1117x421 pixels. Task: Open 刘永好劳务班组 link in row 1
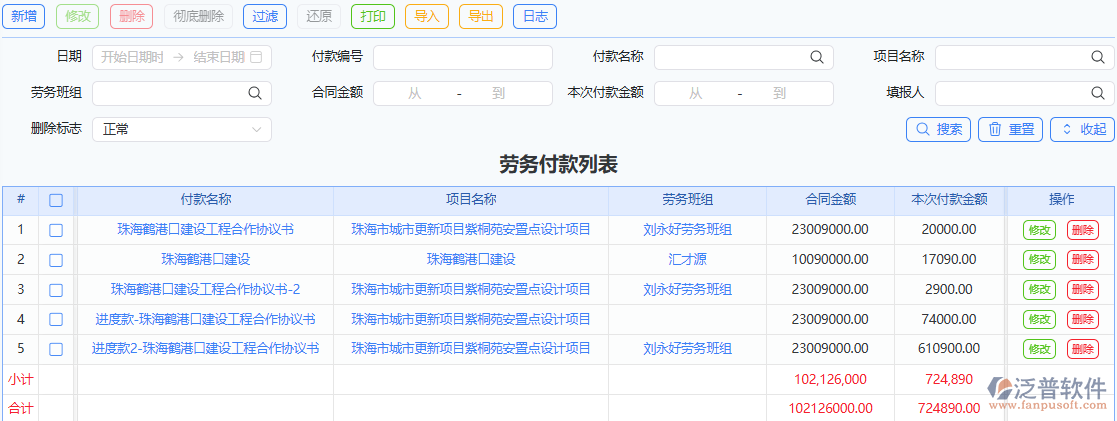(687, 229)
